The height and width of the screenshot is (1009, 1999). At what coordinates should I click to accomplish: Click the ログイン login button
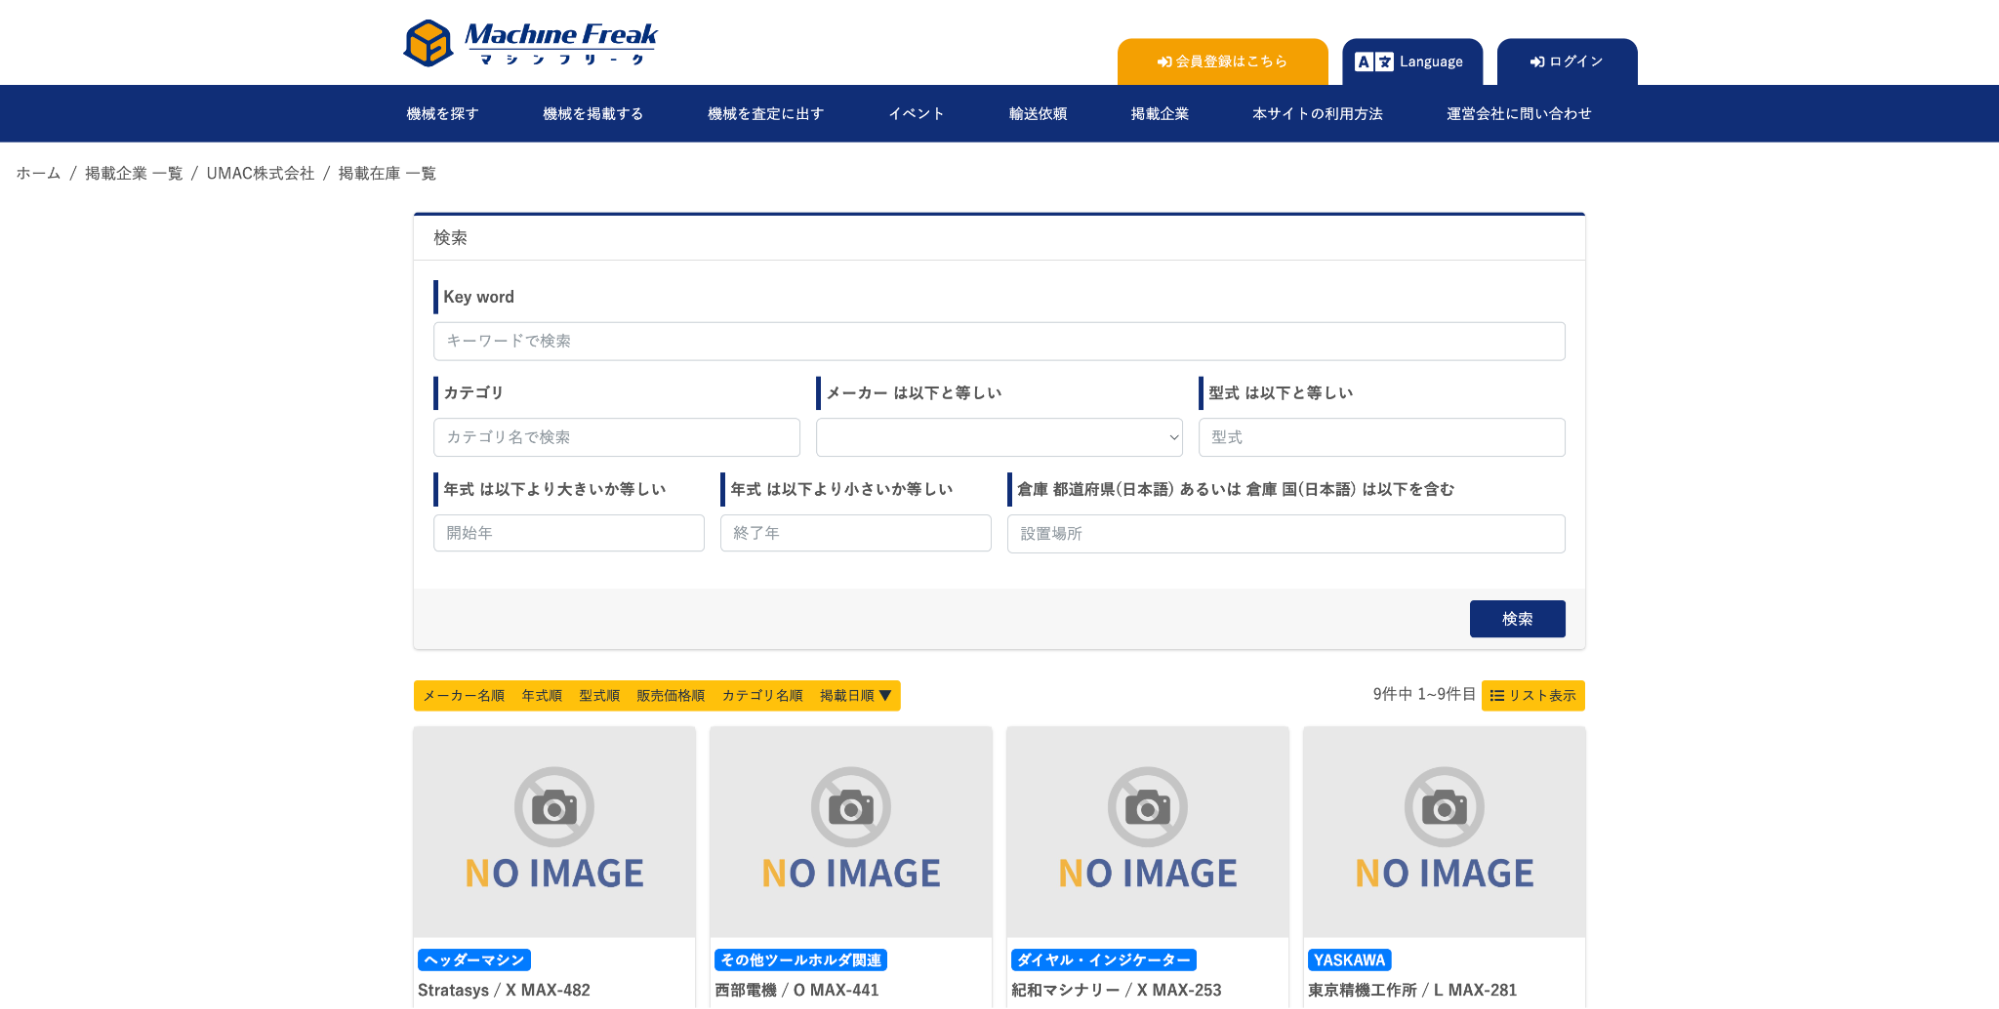(x=1566, y=62)
